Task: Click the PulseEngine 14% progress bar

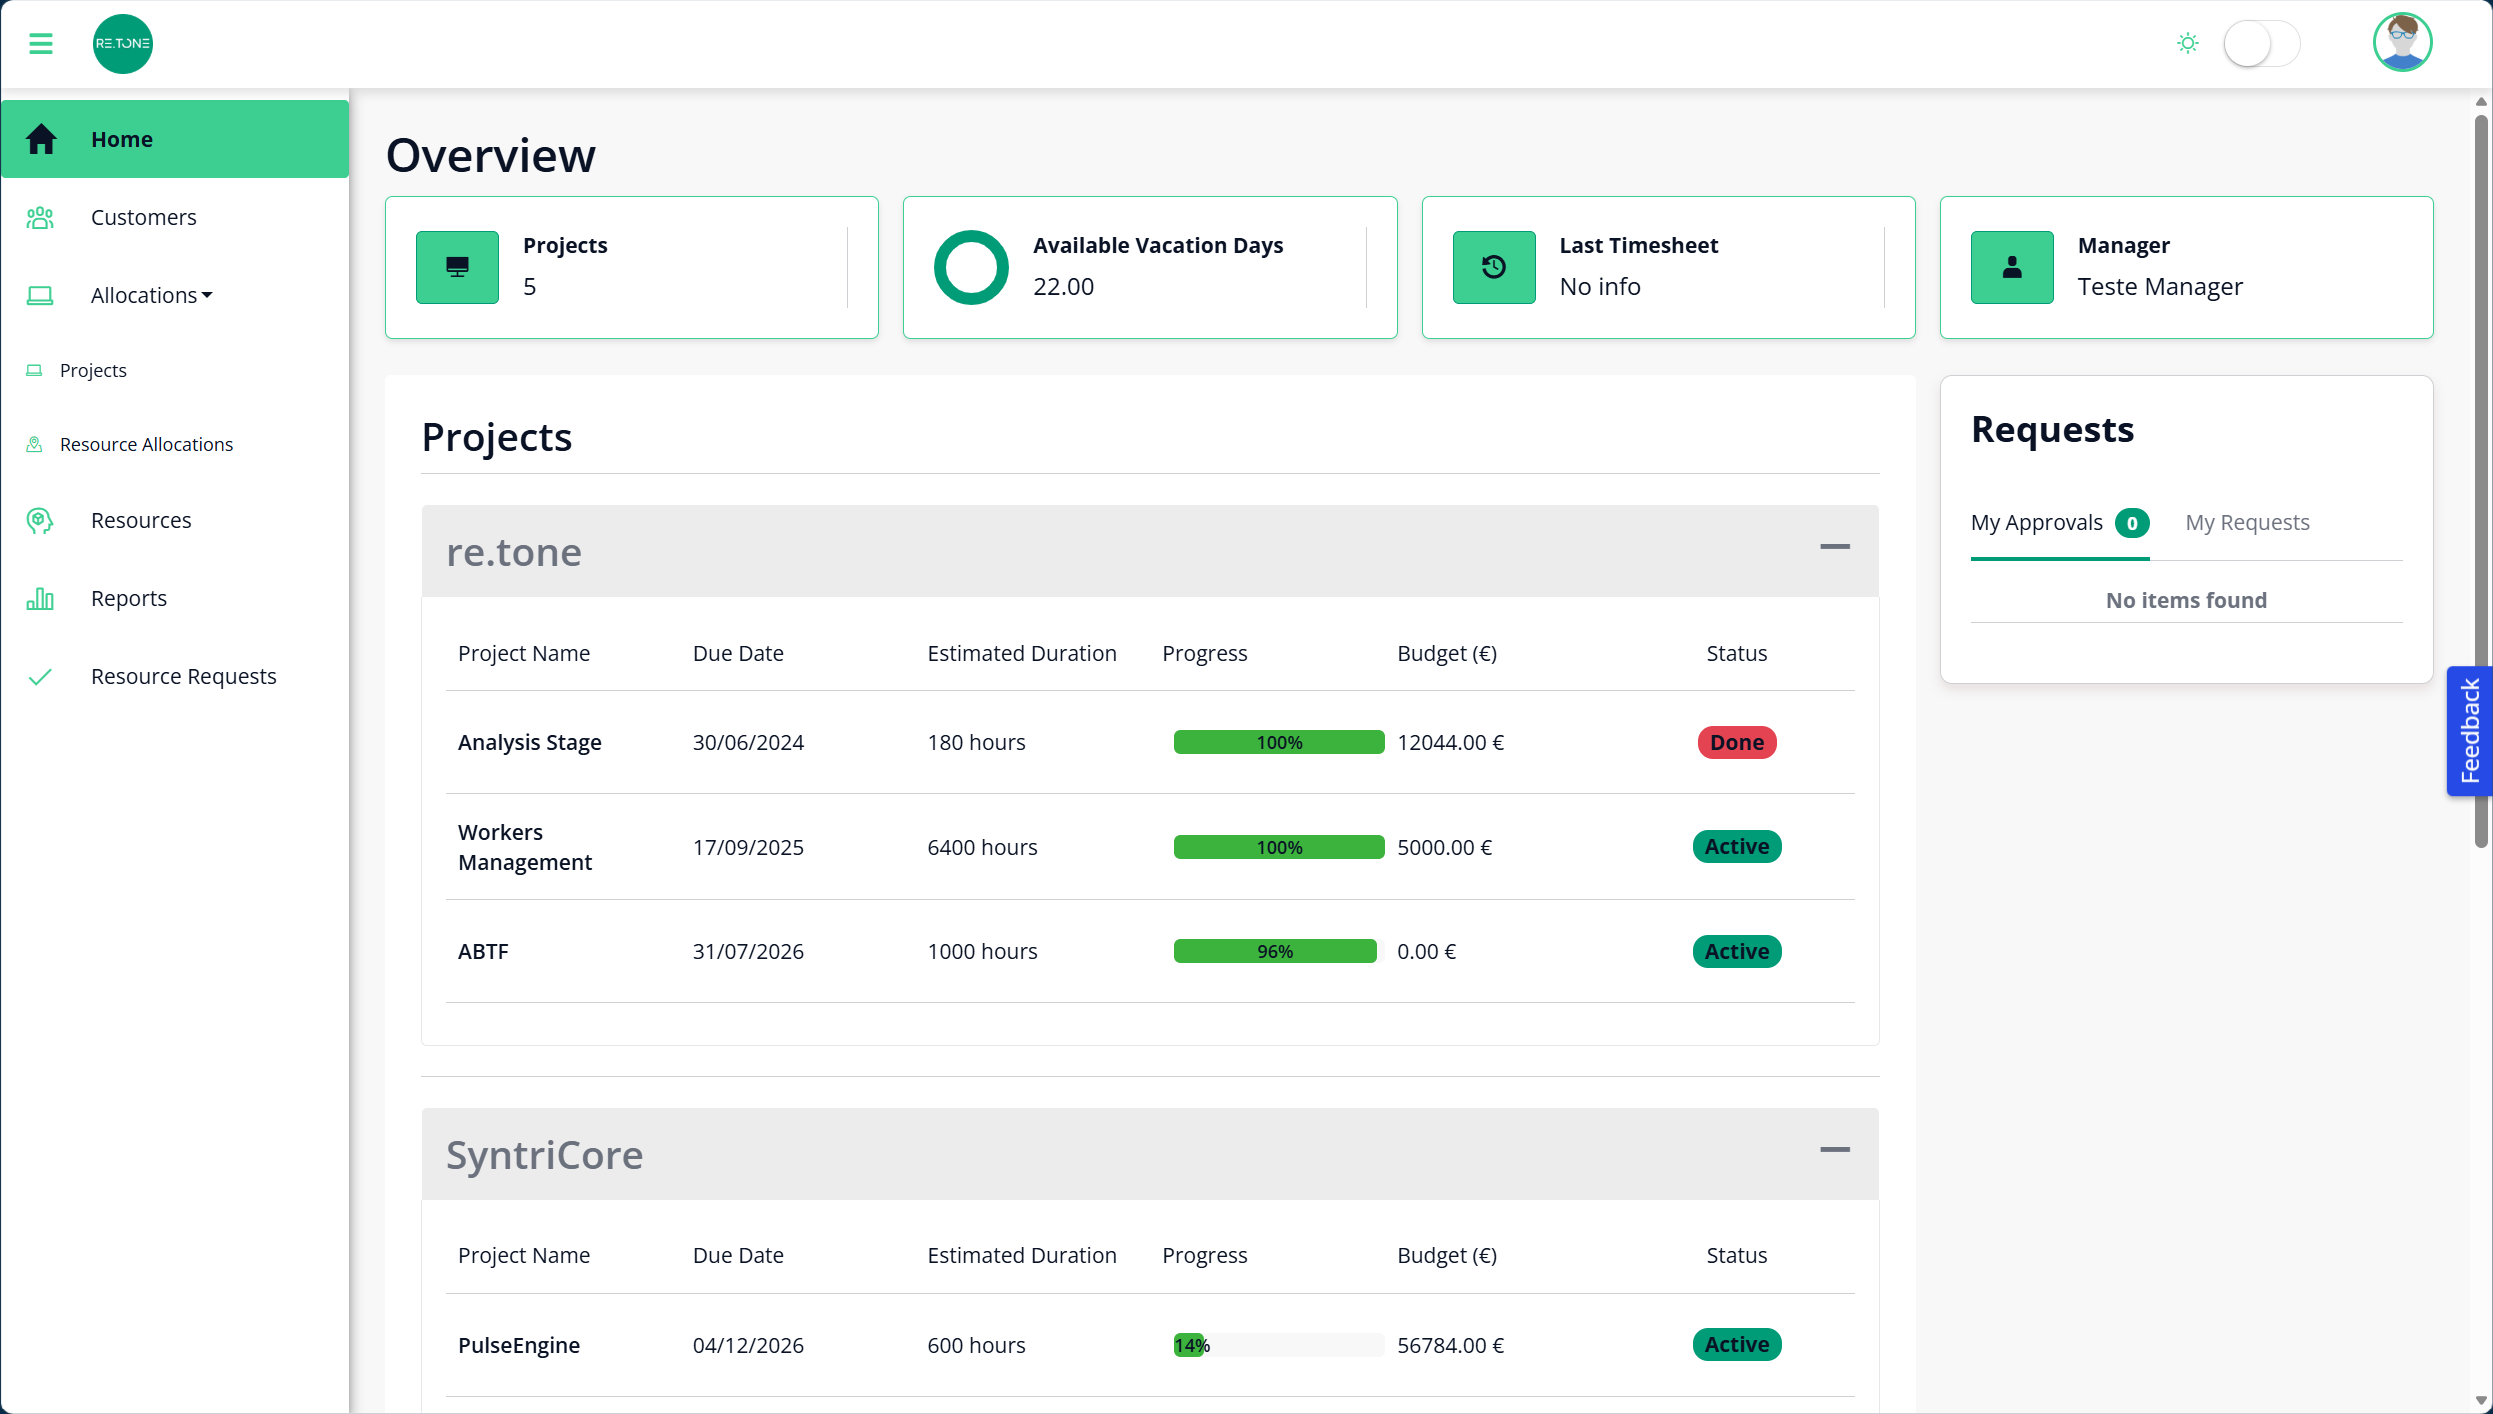Action: (x=1279, y=1345)
